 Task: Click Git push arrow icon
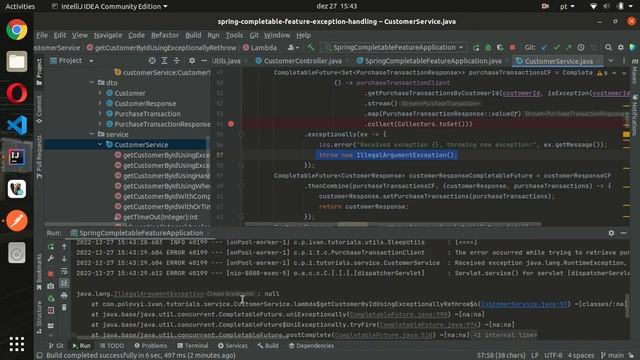[569, 48]
